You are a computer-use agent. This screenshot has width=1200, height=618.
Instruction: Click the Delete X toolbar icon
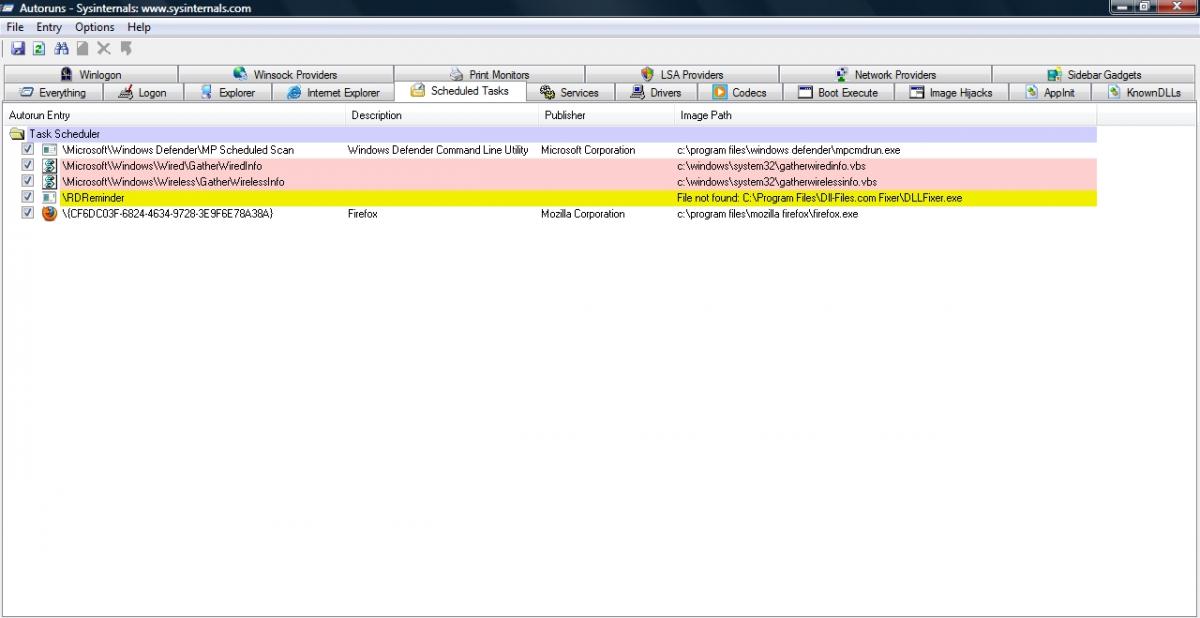click(104, 48)
